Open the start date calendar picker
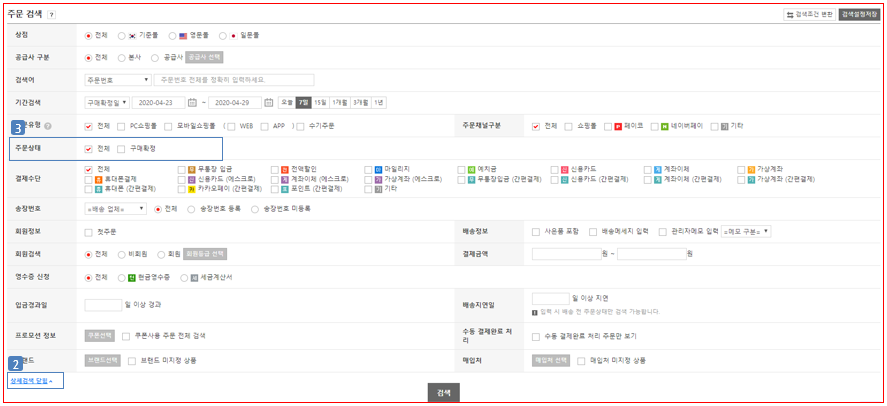887x406 pixels. tap(192, 102)
